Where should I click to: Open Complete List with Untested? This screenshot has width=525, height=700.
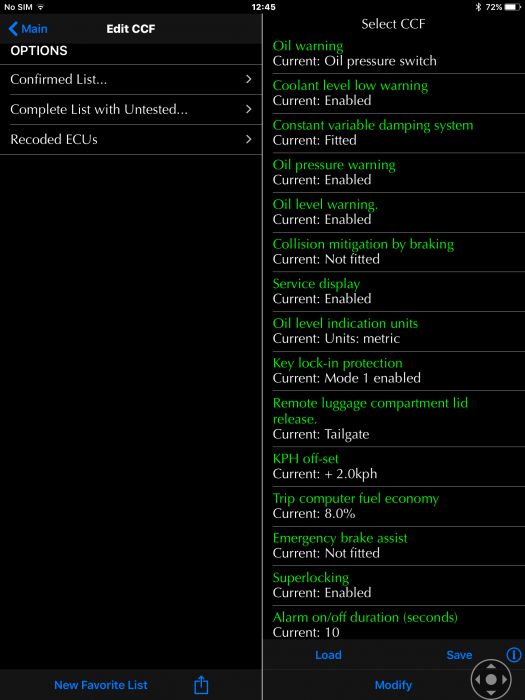click(131, 109)
